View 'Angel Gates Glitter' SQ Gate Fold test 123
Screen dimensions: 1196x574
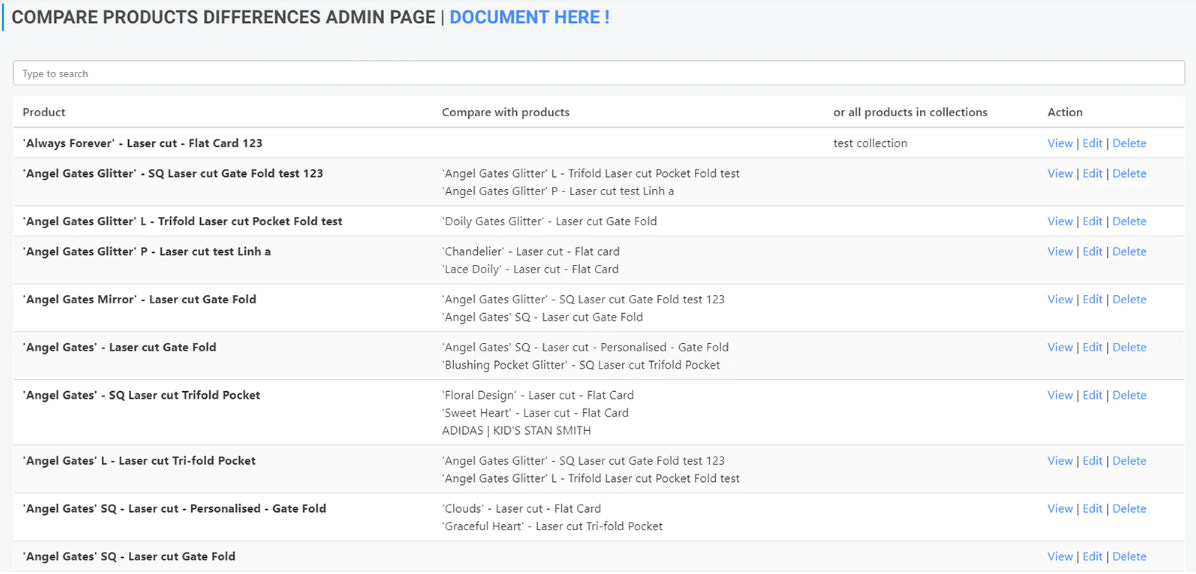tap(1059, 173)
